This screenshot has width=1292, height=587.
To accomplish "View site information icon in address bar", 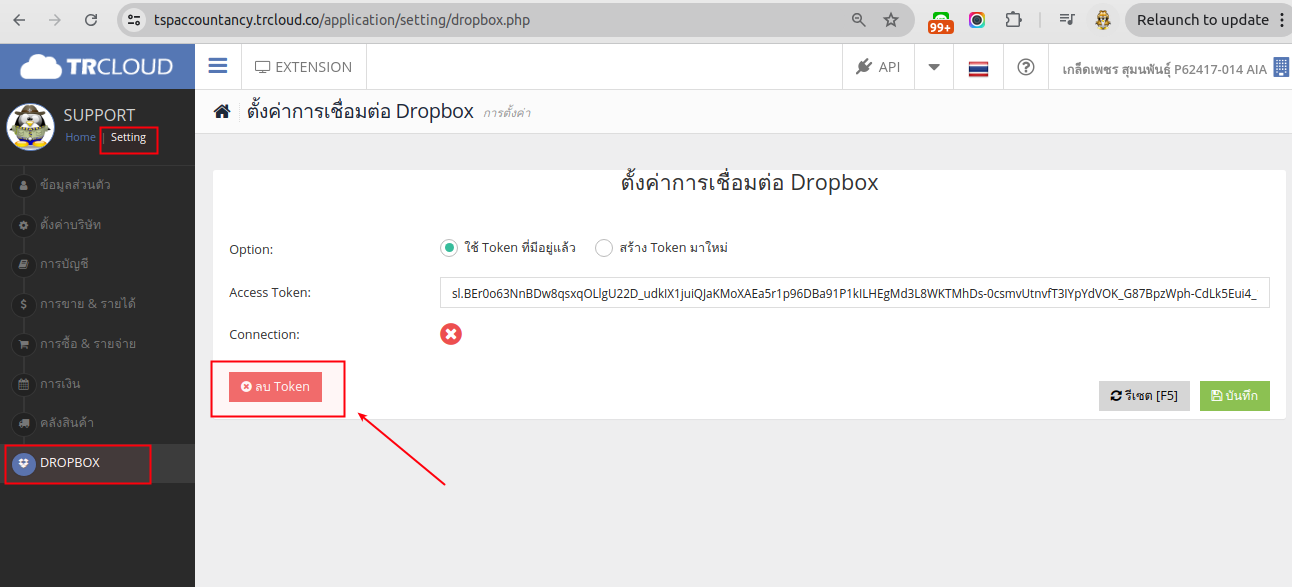I will point(135,20).
